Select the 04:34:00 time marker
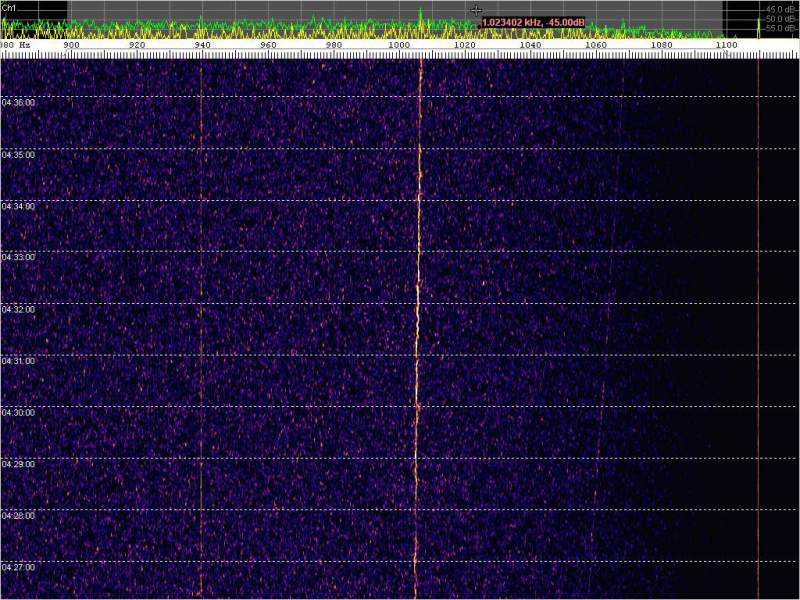Image resolution: width=800 pixels, height=600 pixels. point(19,206)
